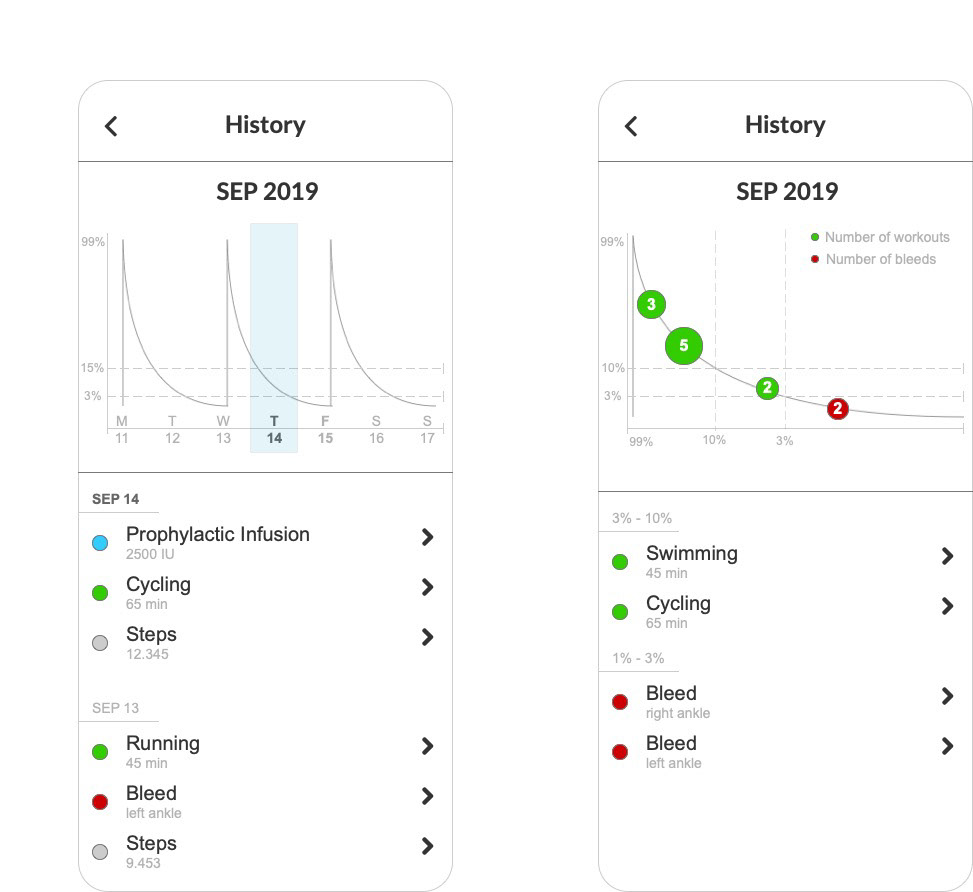This screenshot has height=892, width=973.
Task: Click the red dot beside right ankle Bleed
Action: point(620,702)
